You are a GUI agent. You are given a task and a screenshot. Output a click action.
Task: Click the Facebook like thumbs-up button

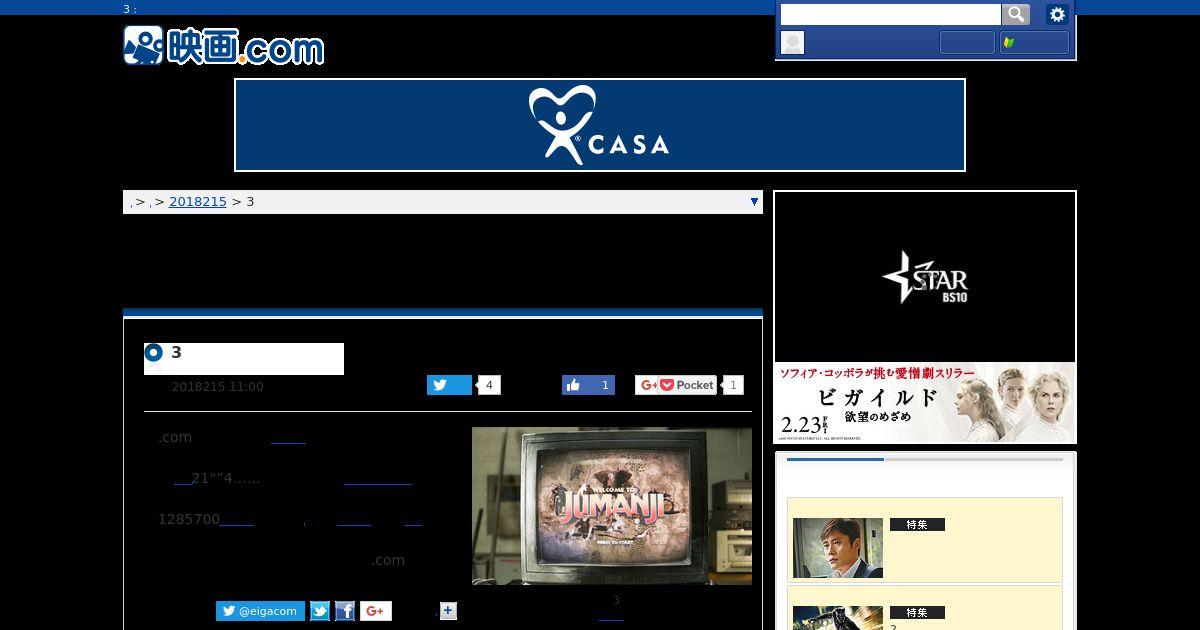pos(588,385)
